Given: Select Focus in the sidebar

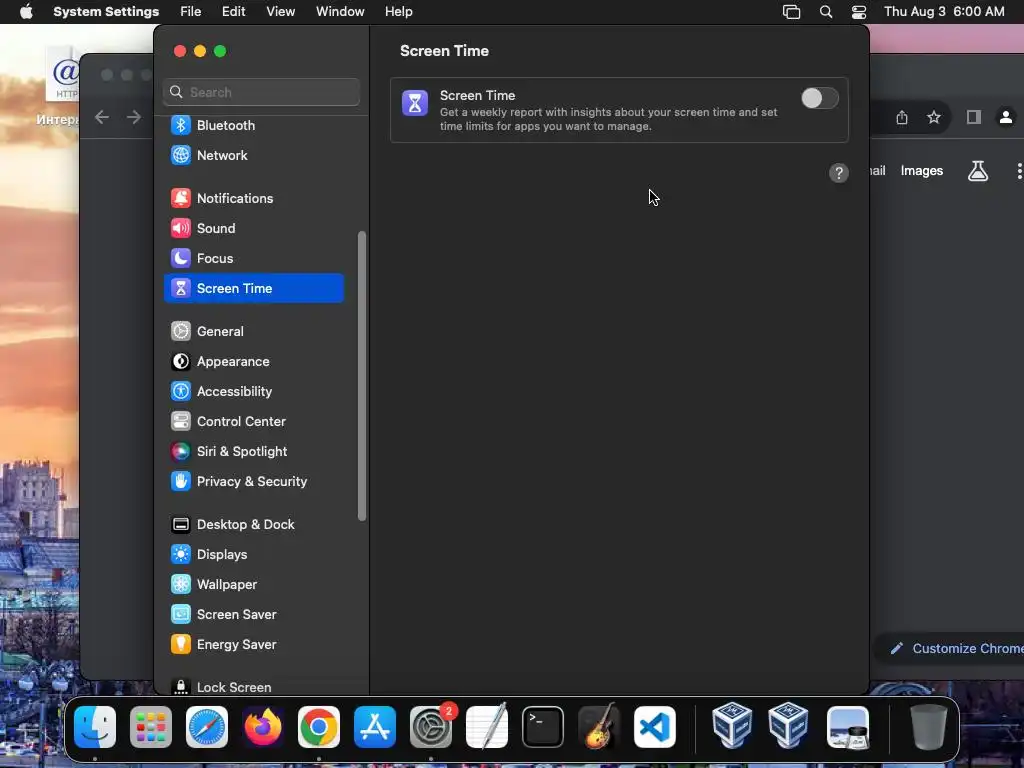Looking at the screenshot, I should [x=254, y=259].
